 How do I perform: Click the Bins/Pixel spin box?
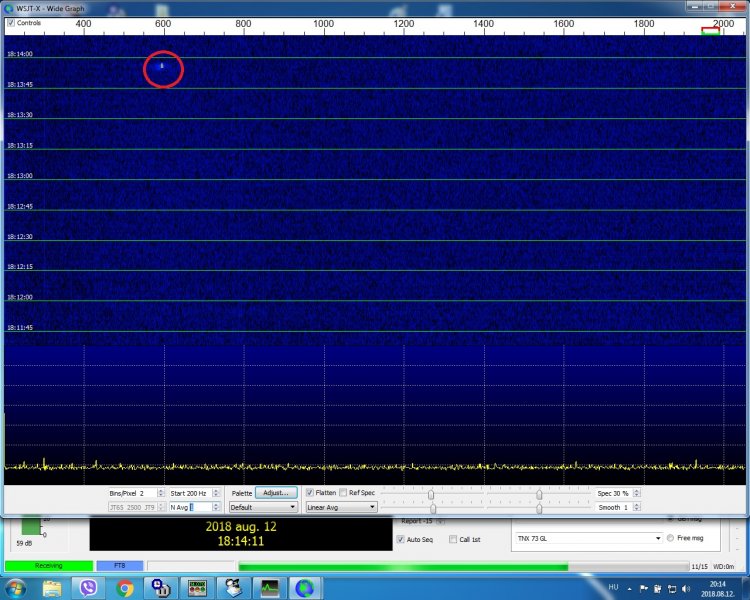tap(136, 493)
